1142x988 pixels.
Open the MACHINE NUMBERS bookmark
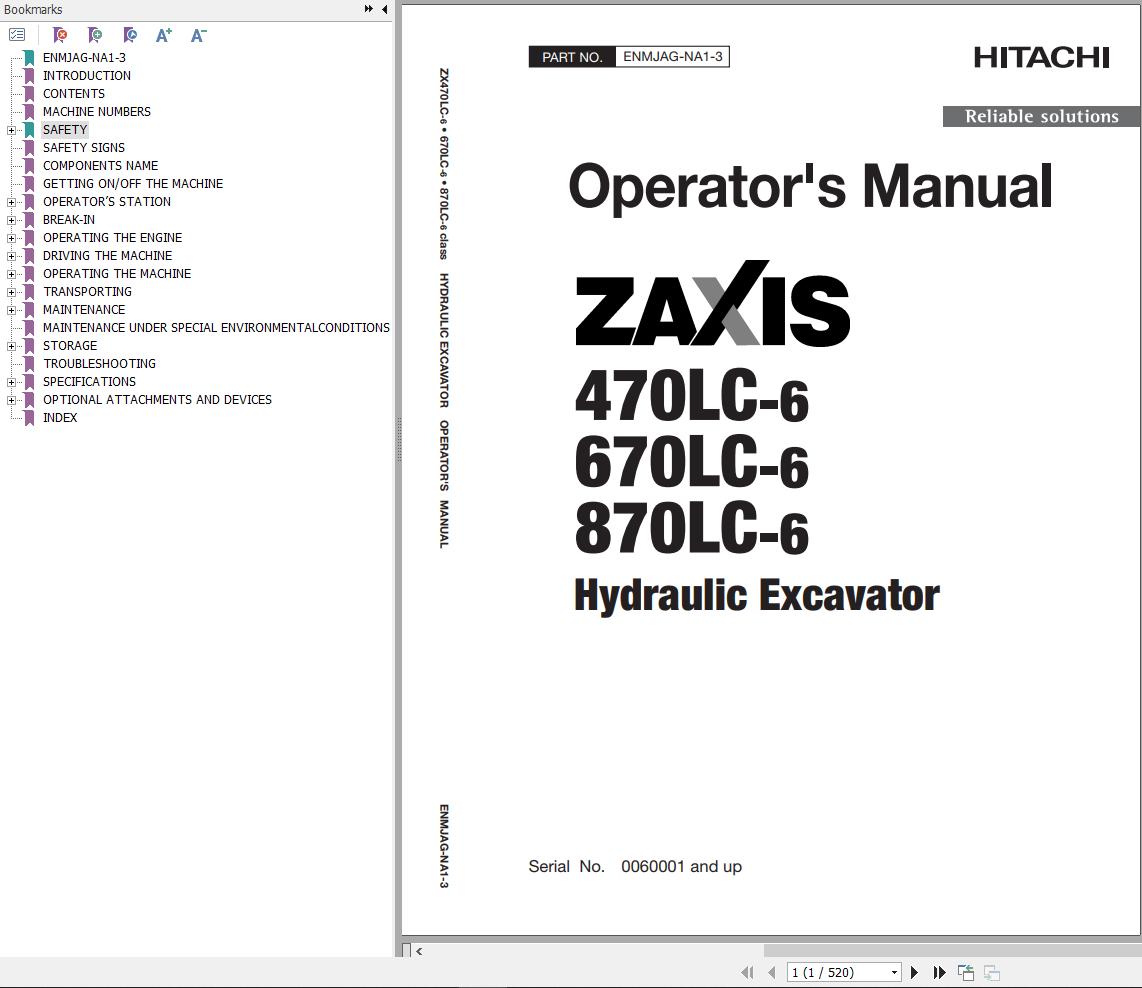pyautogui.click(x=97, y=111)
